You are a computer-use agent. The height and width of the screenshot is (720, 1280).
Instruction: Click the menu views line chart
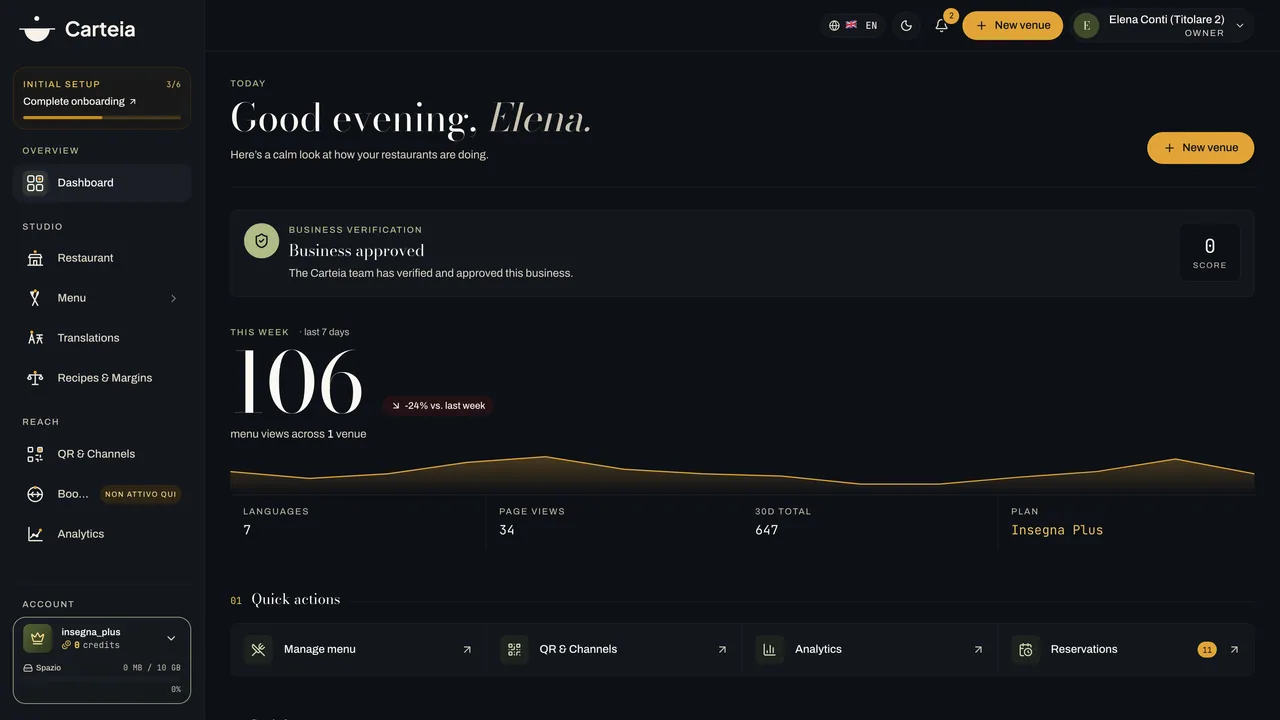pos(742,474)
